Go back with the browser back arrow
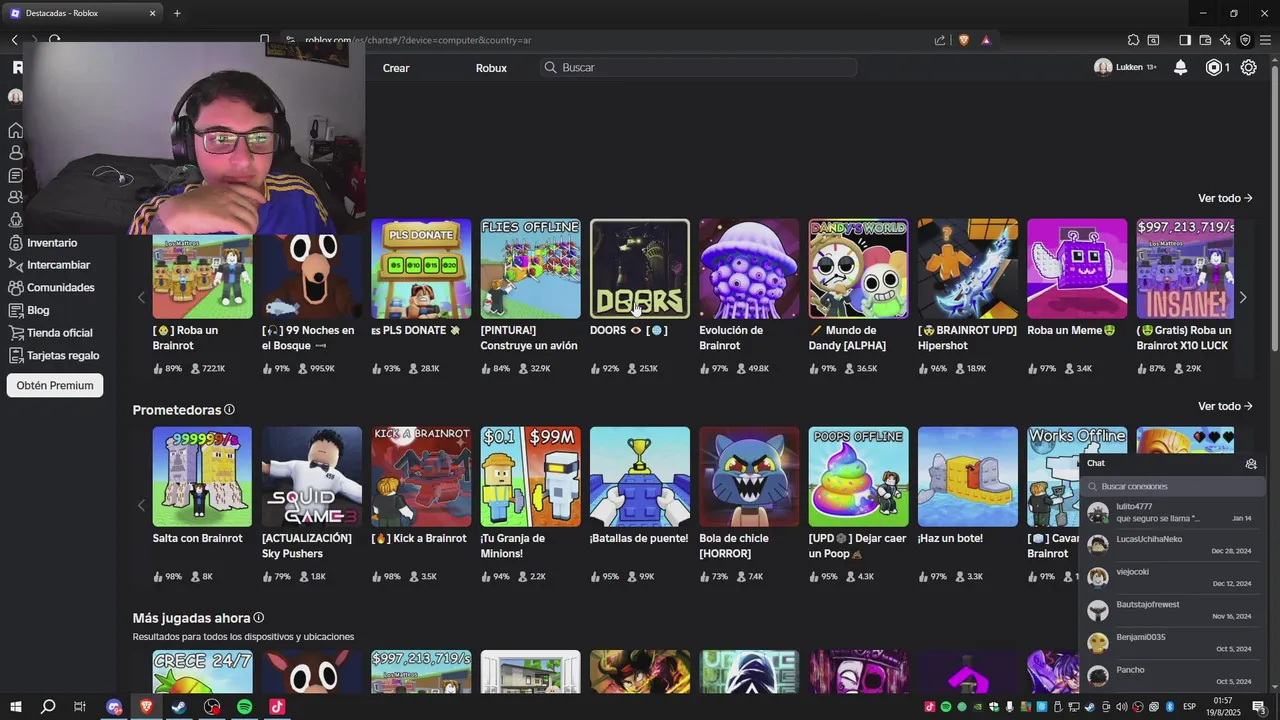 pyautogui.click(x=14, y=40)
